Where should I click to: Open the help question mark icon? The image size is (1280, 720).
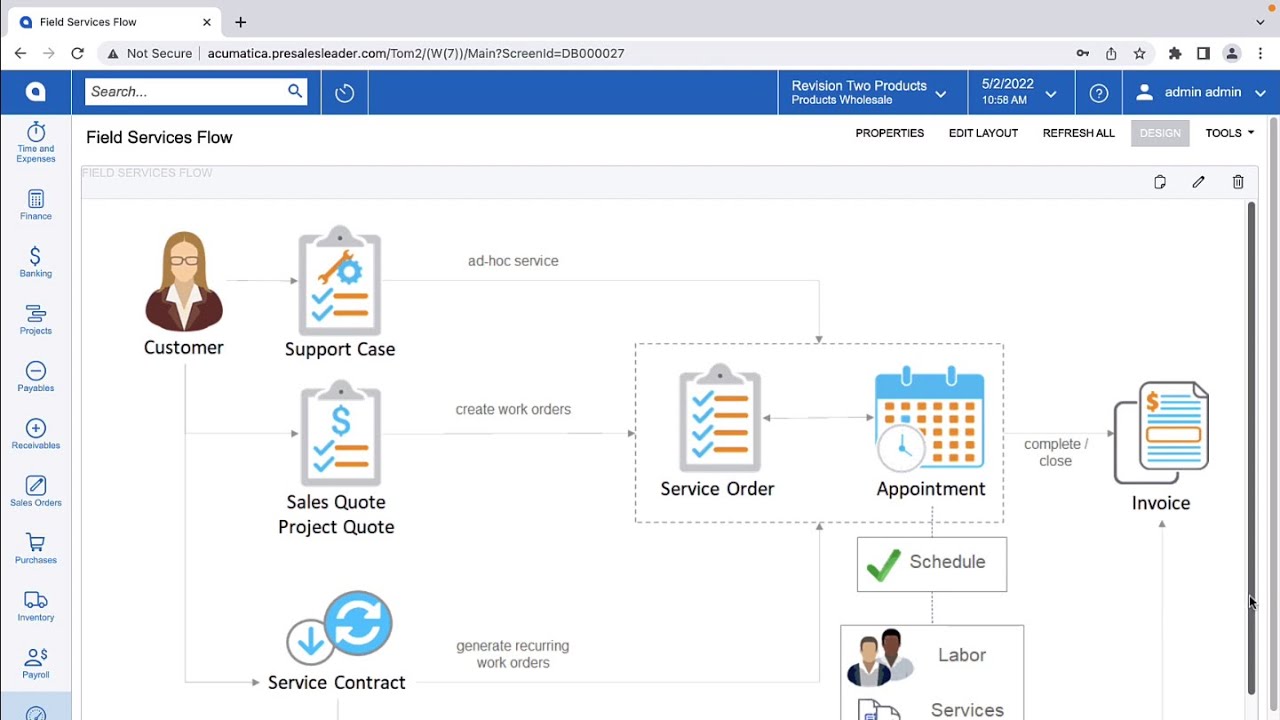[x=1099, y=93]
